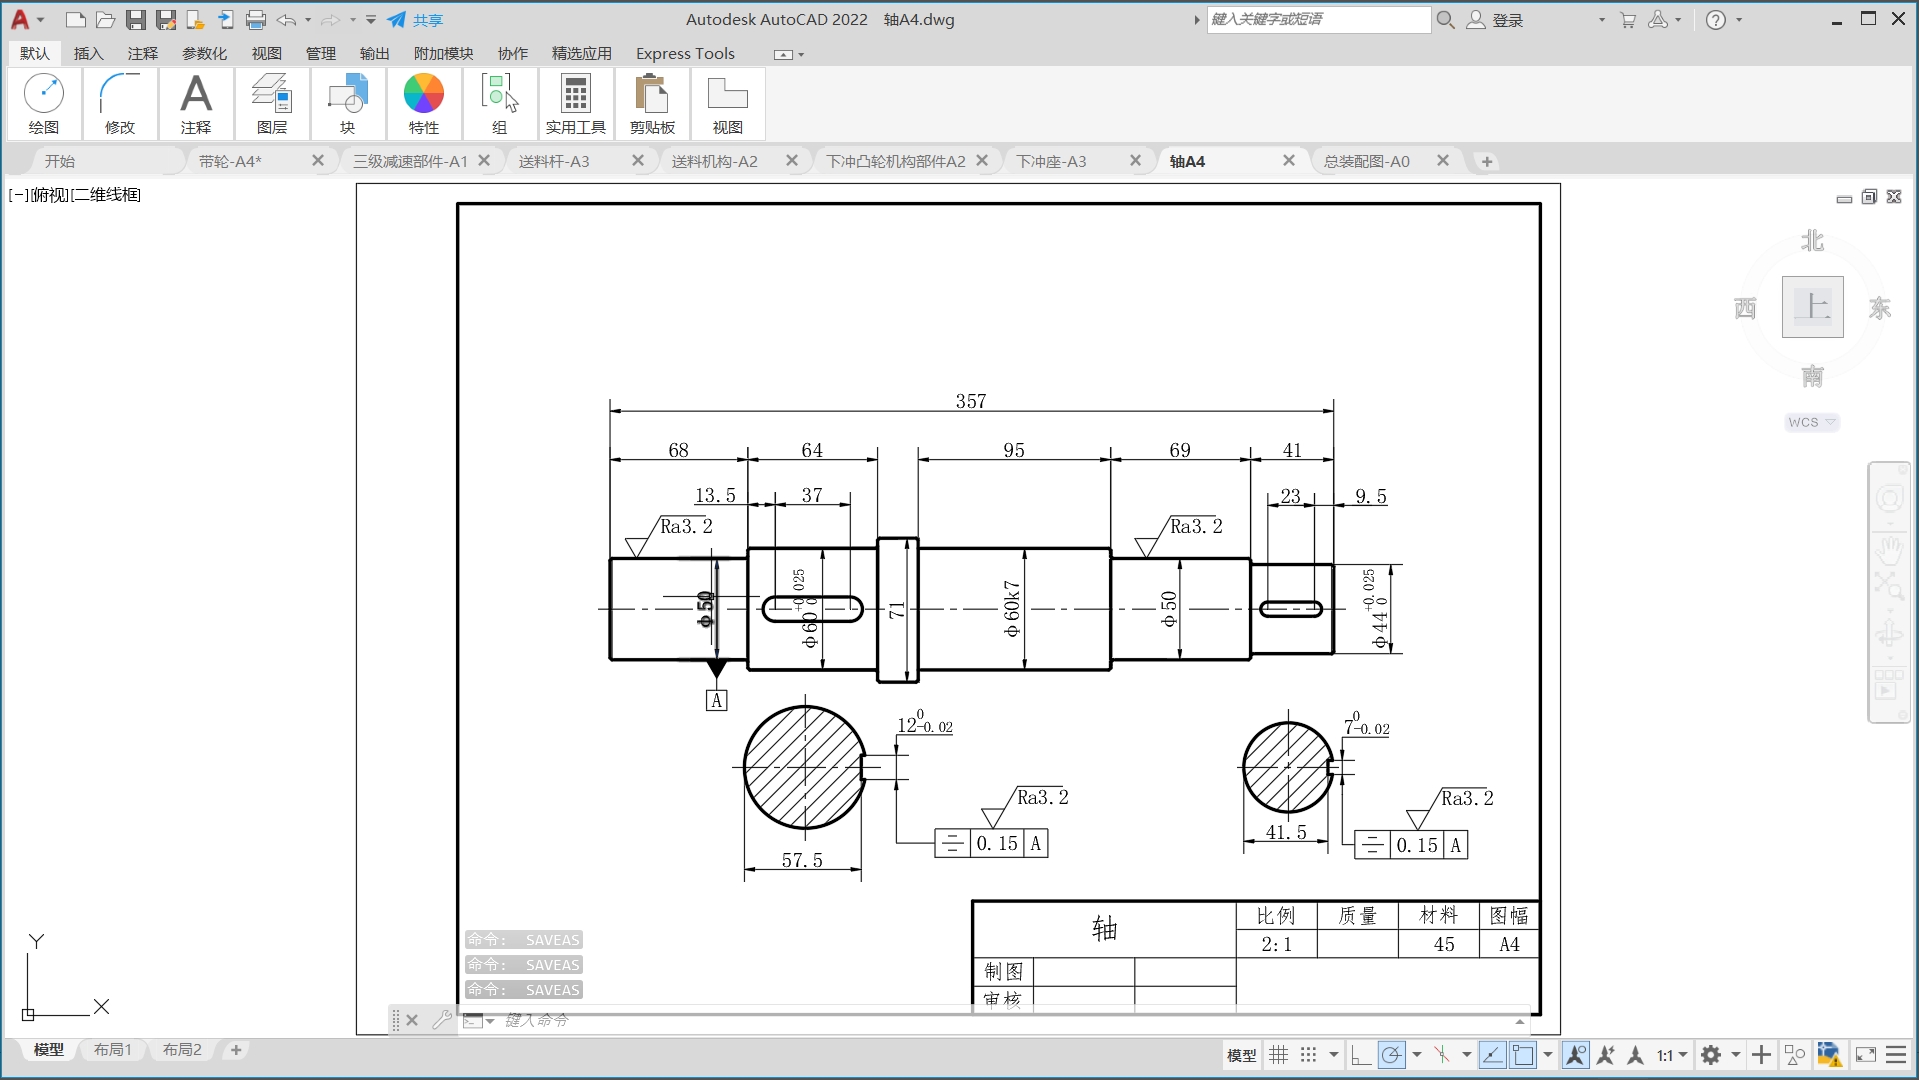Click the keyword search input field
The height and width of the screenshot is (1080, 1919).
coord(1318,20)
